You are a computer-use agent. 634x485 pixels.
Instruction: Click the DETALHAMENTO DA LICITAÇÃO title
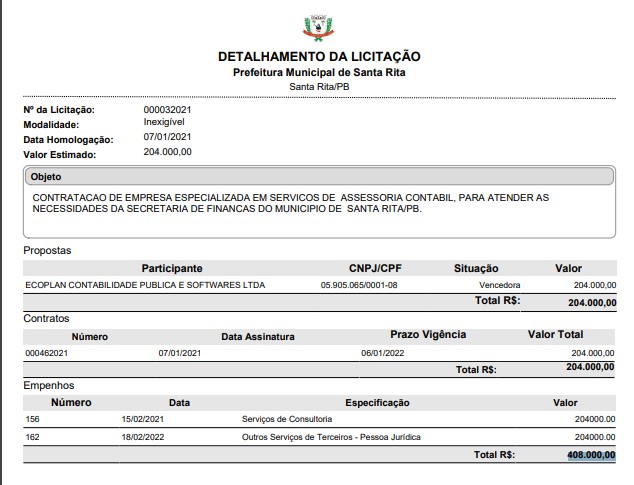point(319,56)
